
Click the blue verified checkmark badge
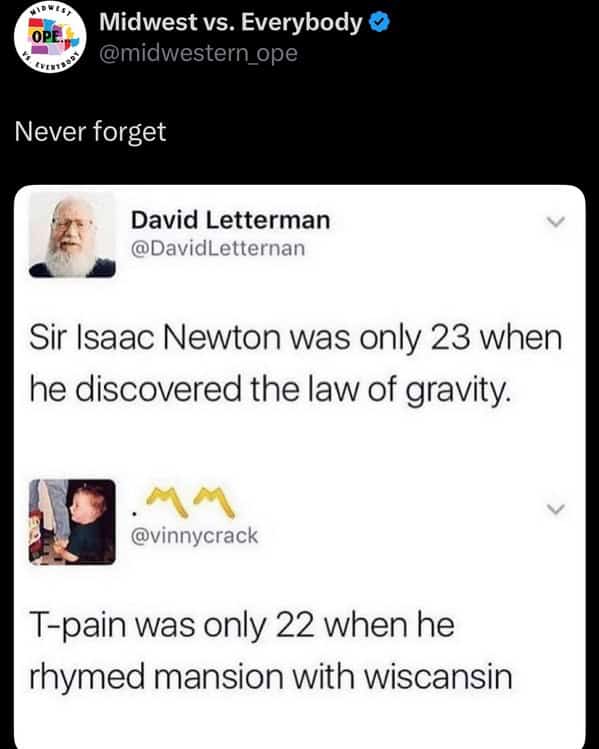click(x=380, y=22)
